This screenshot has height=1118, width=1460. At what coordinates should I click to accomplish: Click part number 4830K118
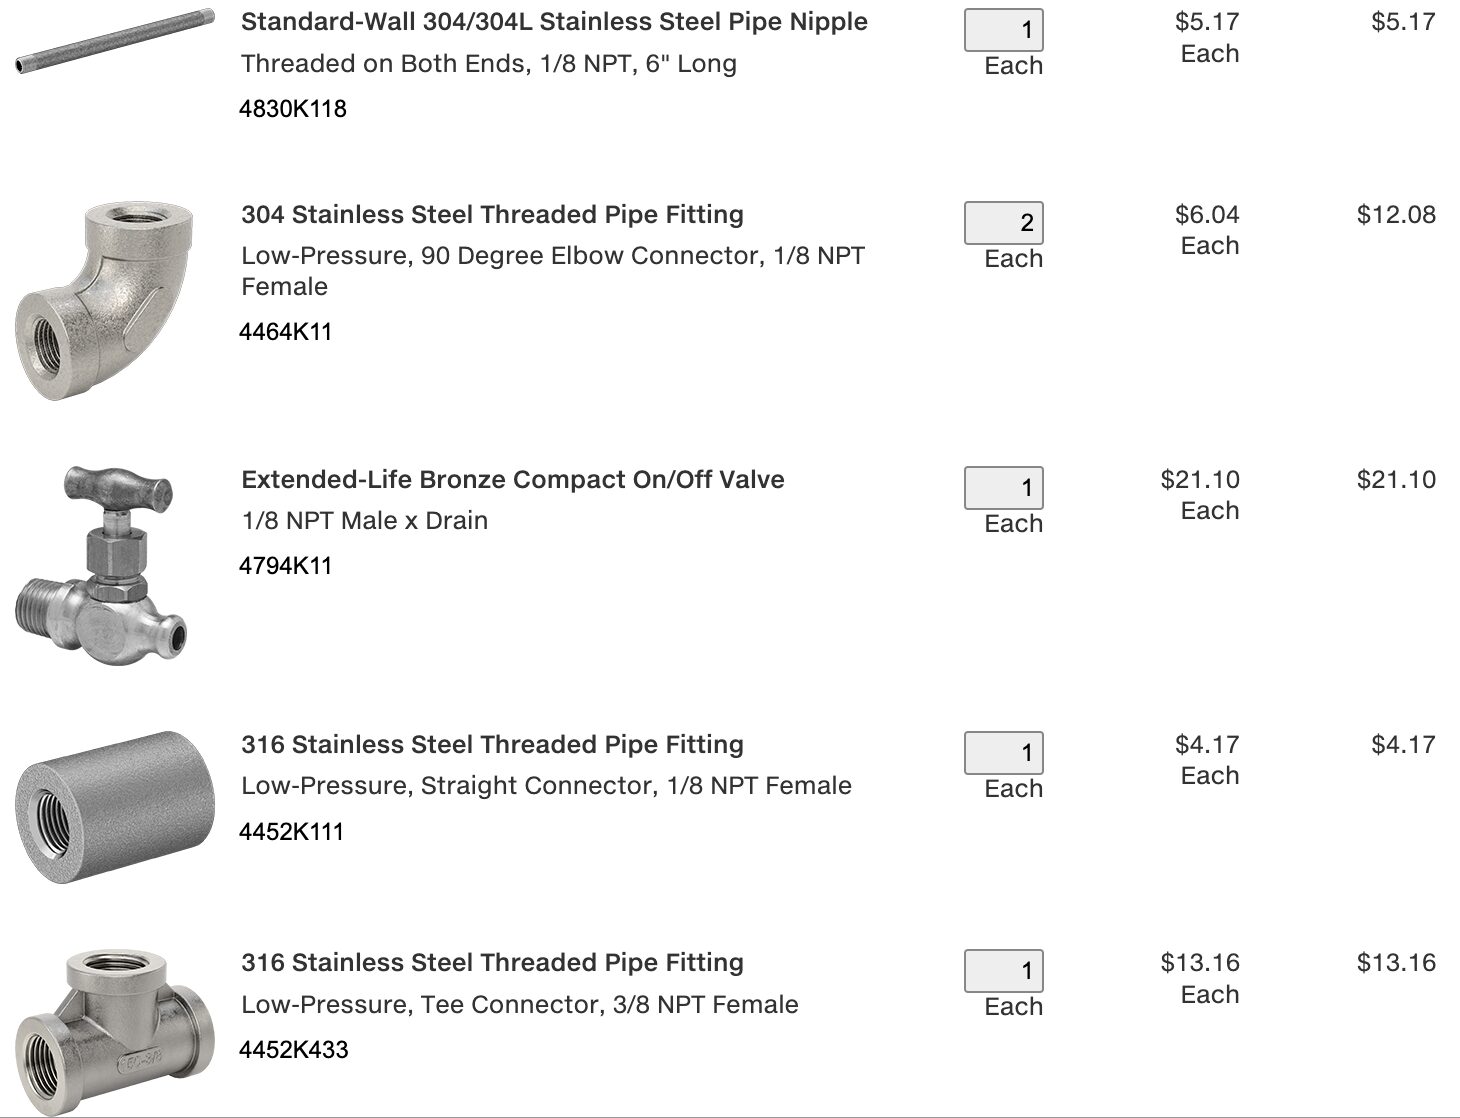(293, 109)
